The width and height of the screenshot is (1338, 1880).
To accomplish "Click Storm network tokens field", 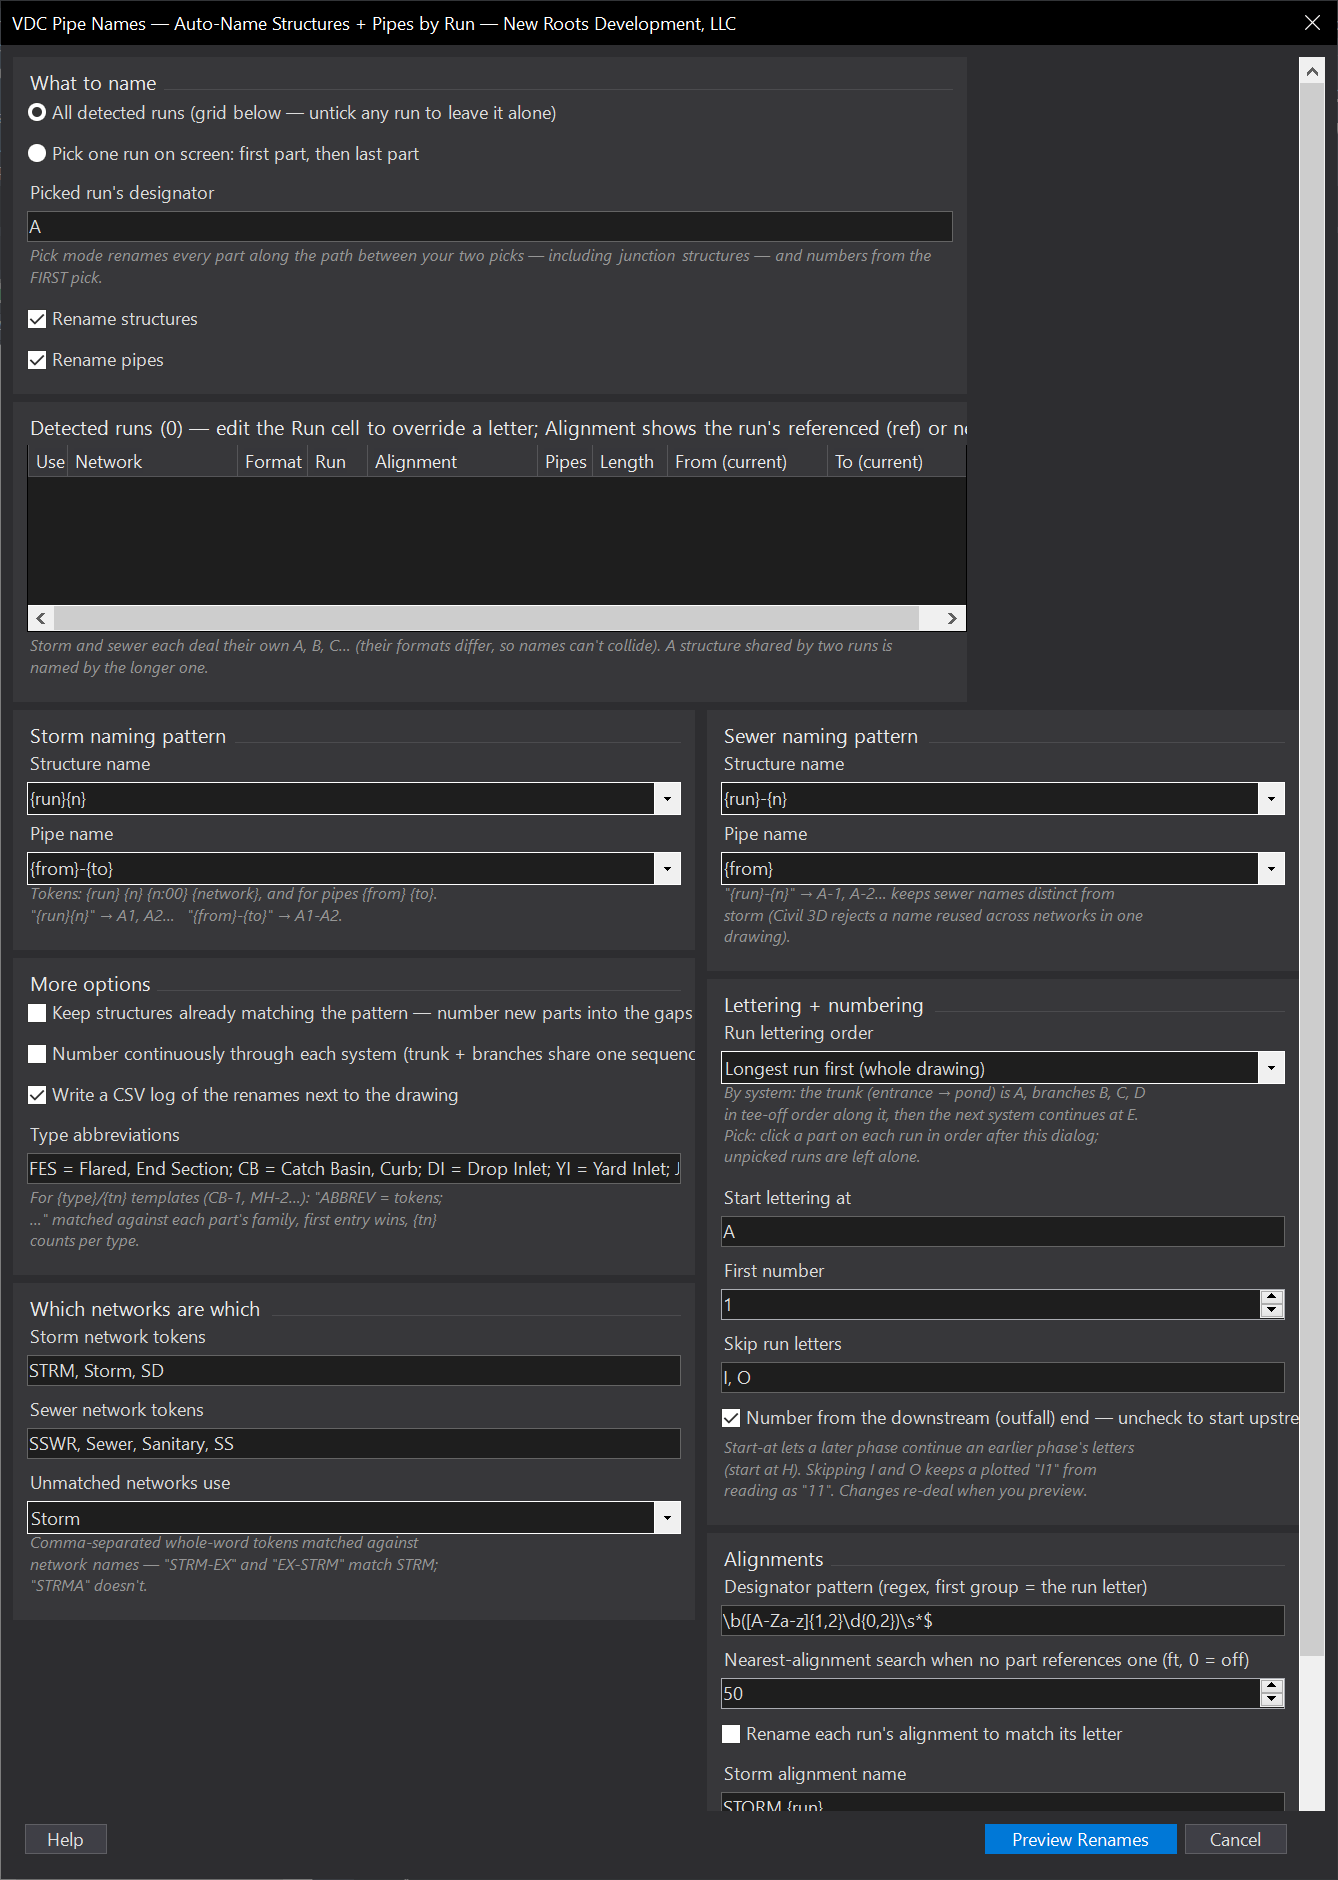I will 354,1371.
